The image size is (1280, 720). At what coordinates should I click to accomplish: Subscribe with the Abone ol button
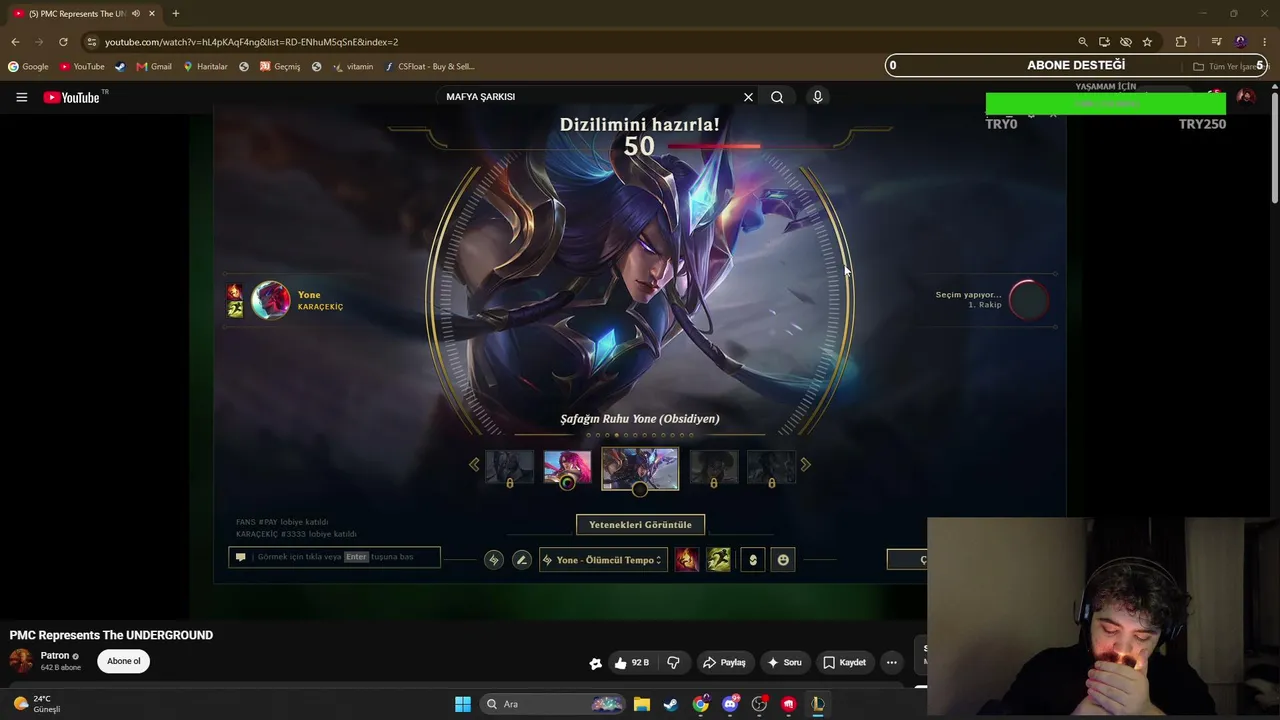click(124, 661)
